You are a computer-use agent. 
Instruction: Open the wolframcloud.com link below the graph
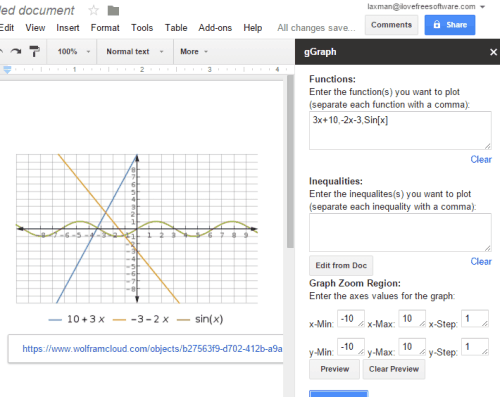tap(152, 349)
